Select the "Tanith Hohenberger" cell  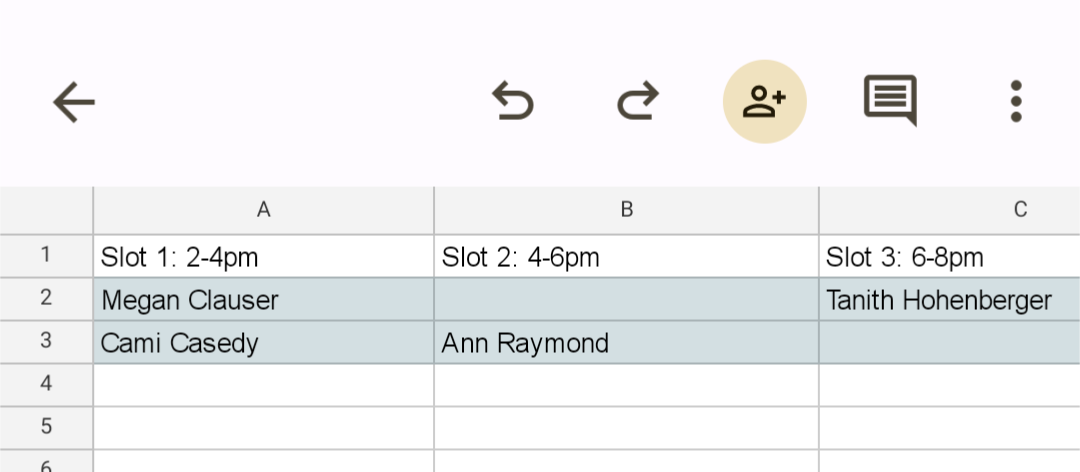(948, 300)
